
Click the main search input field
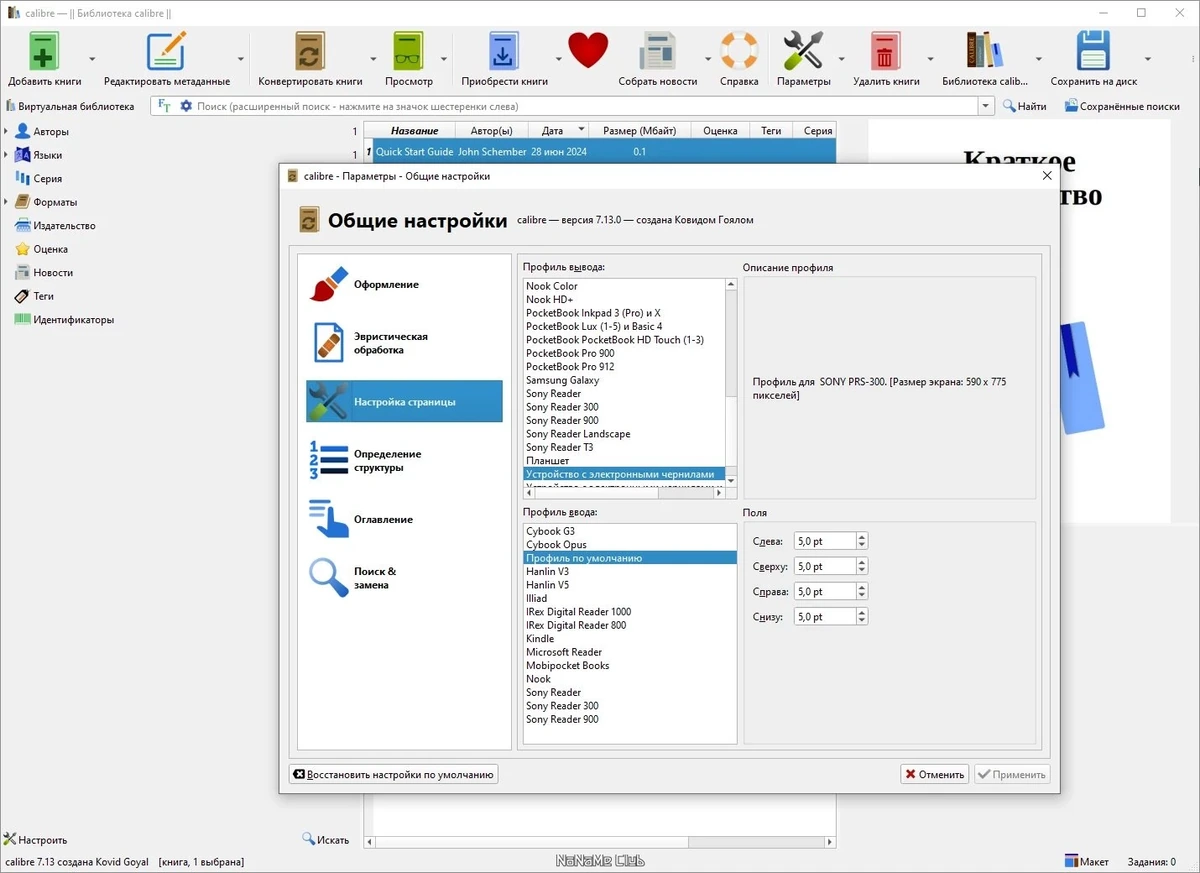click(585, 106)
